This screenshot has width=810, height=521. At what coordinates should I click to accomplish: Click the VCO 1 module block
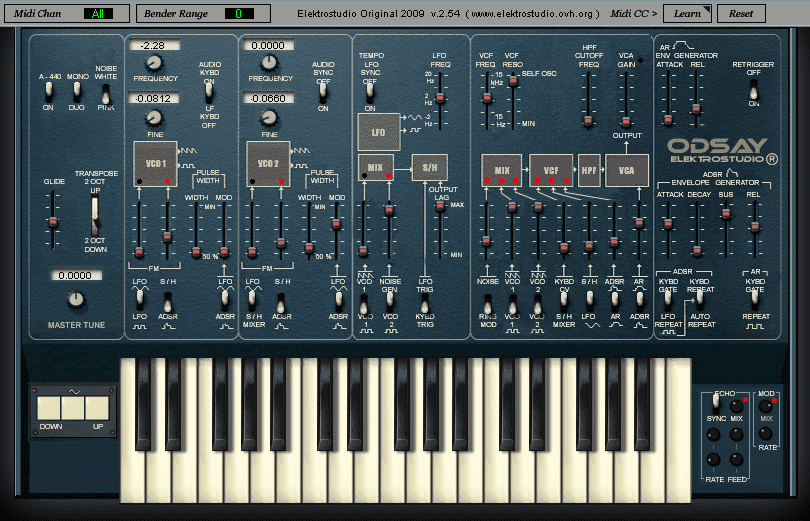coord(155,164)
